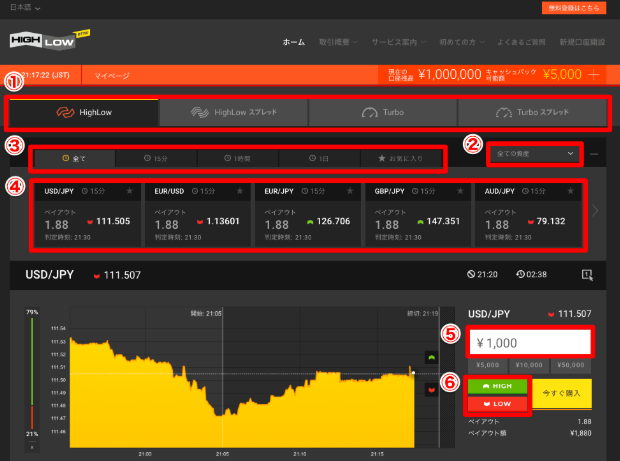
Task: Select the EUR/JPY 15分 card
Action: point(308,215)
